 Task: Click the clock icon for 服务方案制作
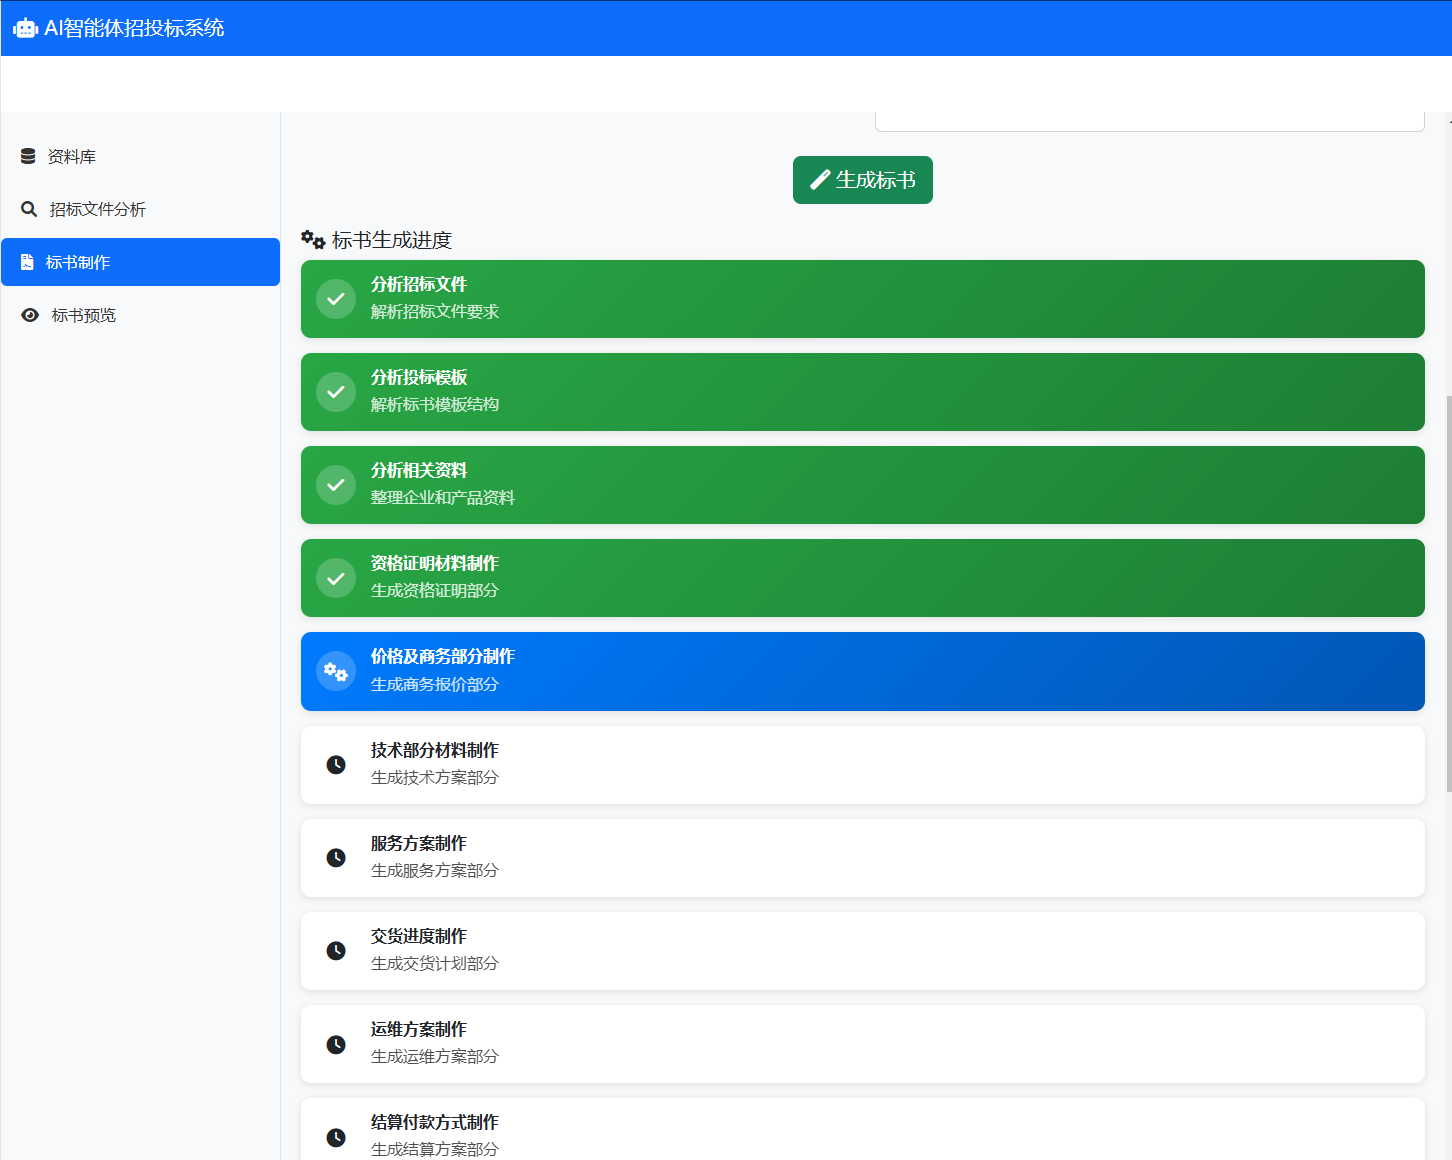336,858
